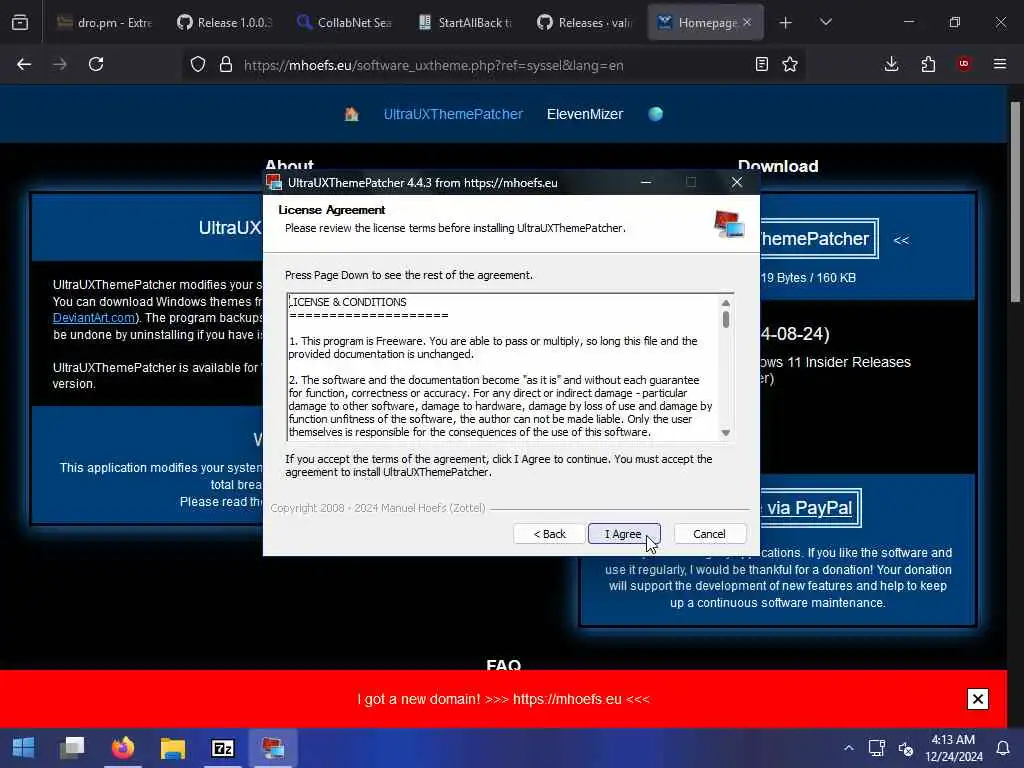Screen dimensions: 1024x768
Task: Open a new browser tab
Action: (x=786, y=23)
